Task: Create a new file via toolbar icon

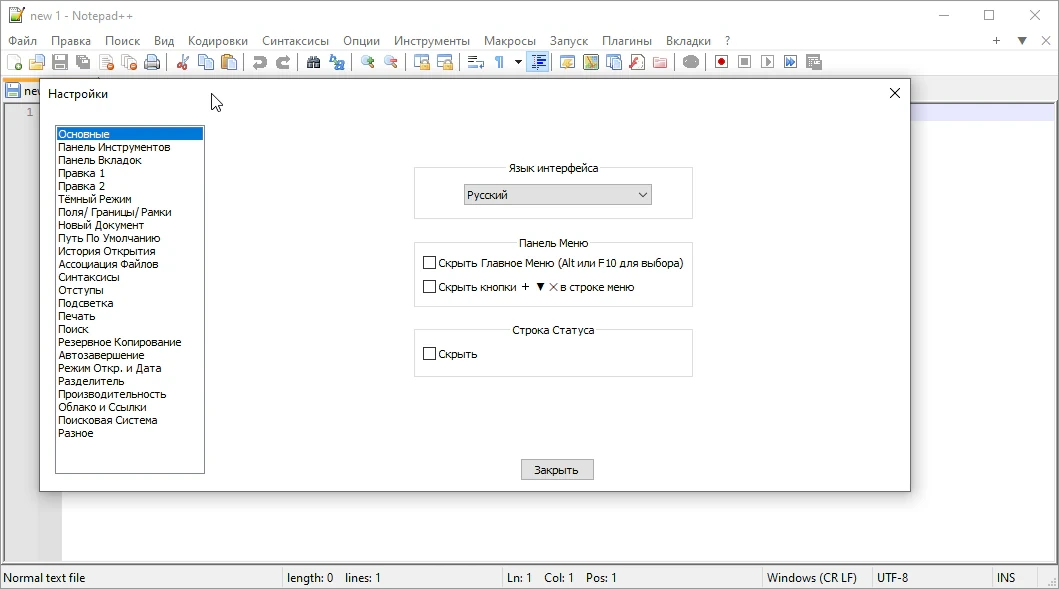Action: click(14, 62)
